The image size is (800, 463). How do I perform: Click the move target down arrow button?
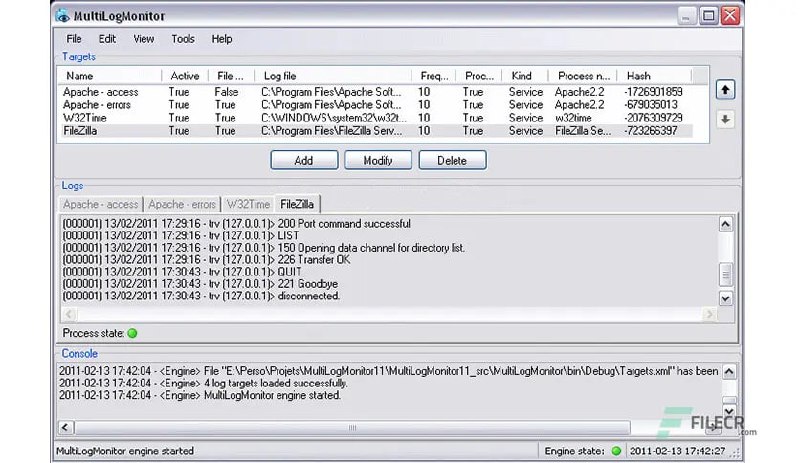pyautogui.click(x=726, y=118)
